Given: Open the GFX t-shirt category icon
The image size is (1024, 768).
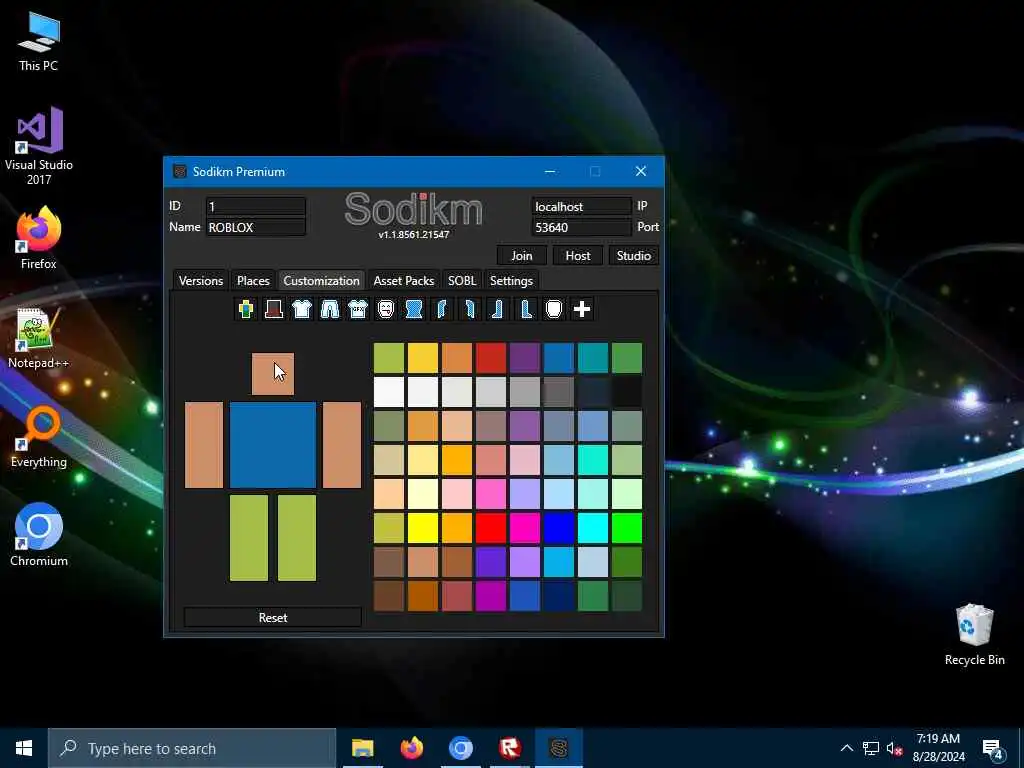Looking at the screenshot, I should (358, 309).
